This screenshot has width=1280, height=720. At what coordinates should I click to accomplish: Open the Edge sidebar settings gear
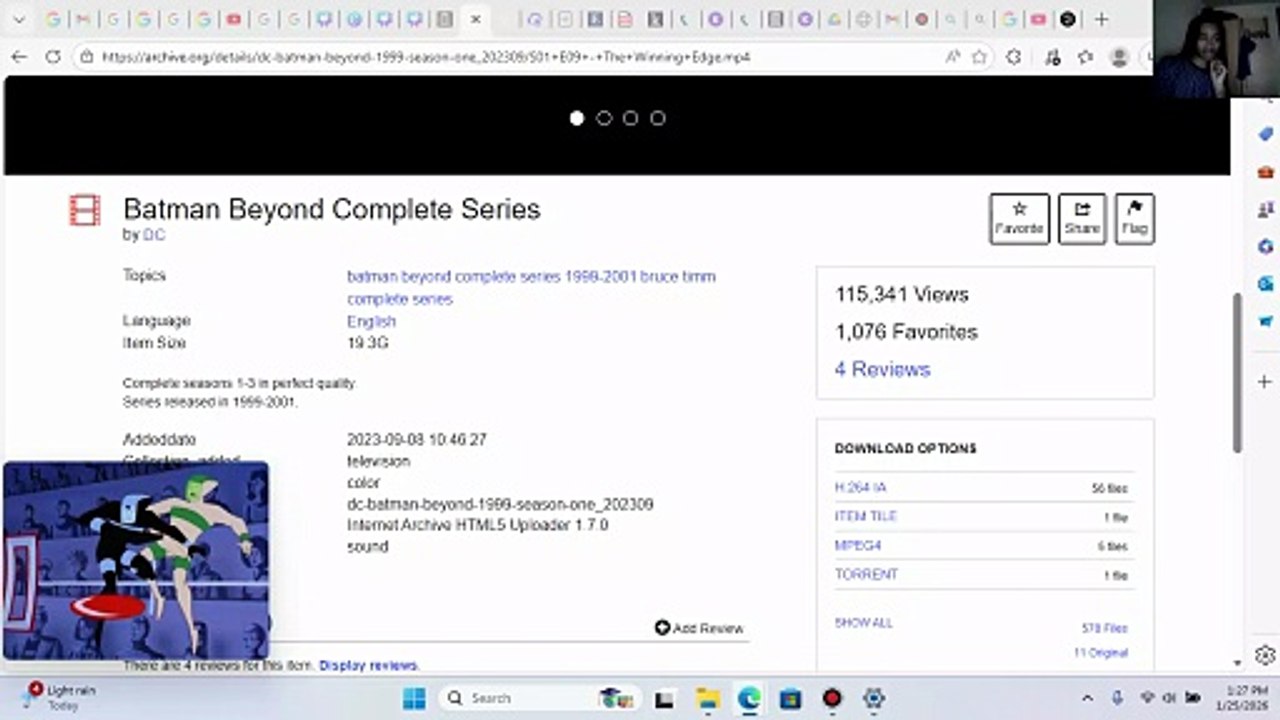click(x=1265, y=655)
